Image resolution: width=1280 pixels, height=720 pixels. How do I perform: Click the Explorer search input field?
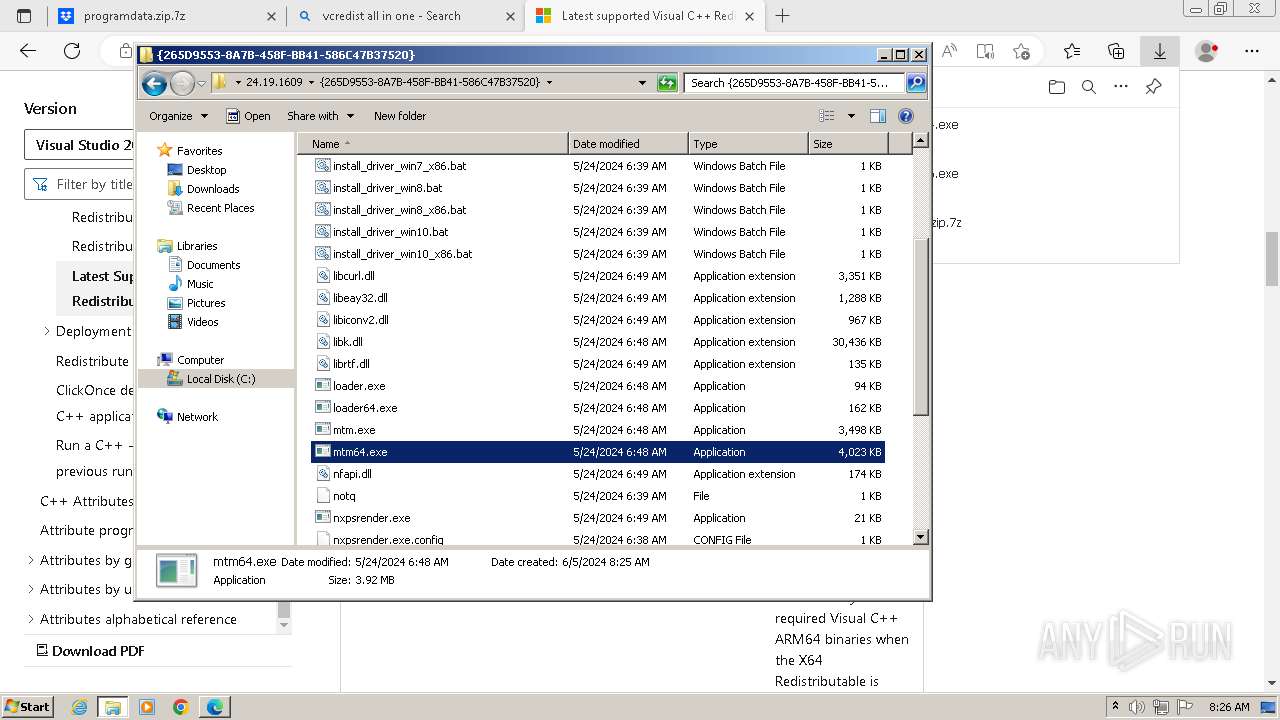coord(794,83)
